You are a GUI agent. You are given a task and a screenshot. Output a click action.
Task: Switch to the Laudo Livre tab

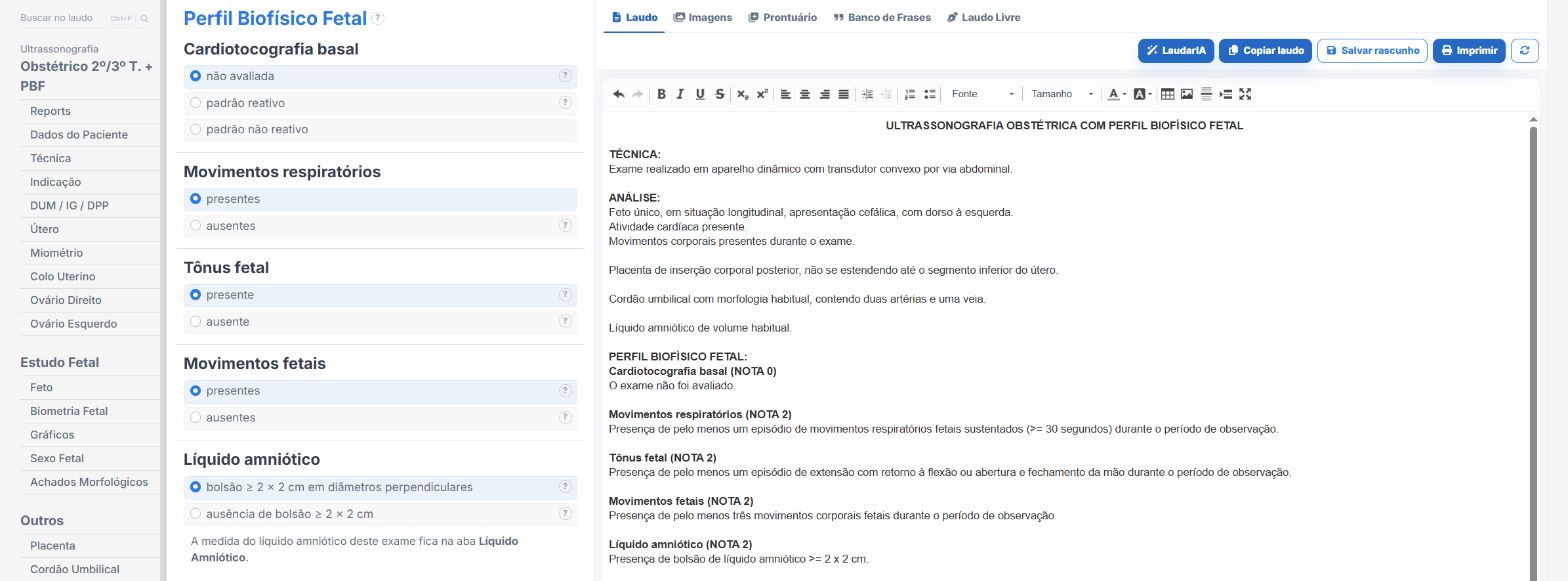click(x=984, y=17)
